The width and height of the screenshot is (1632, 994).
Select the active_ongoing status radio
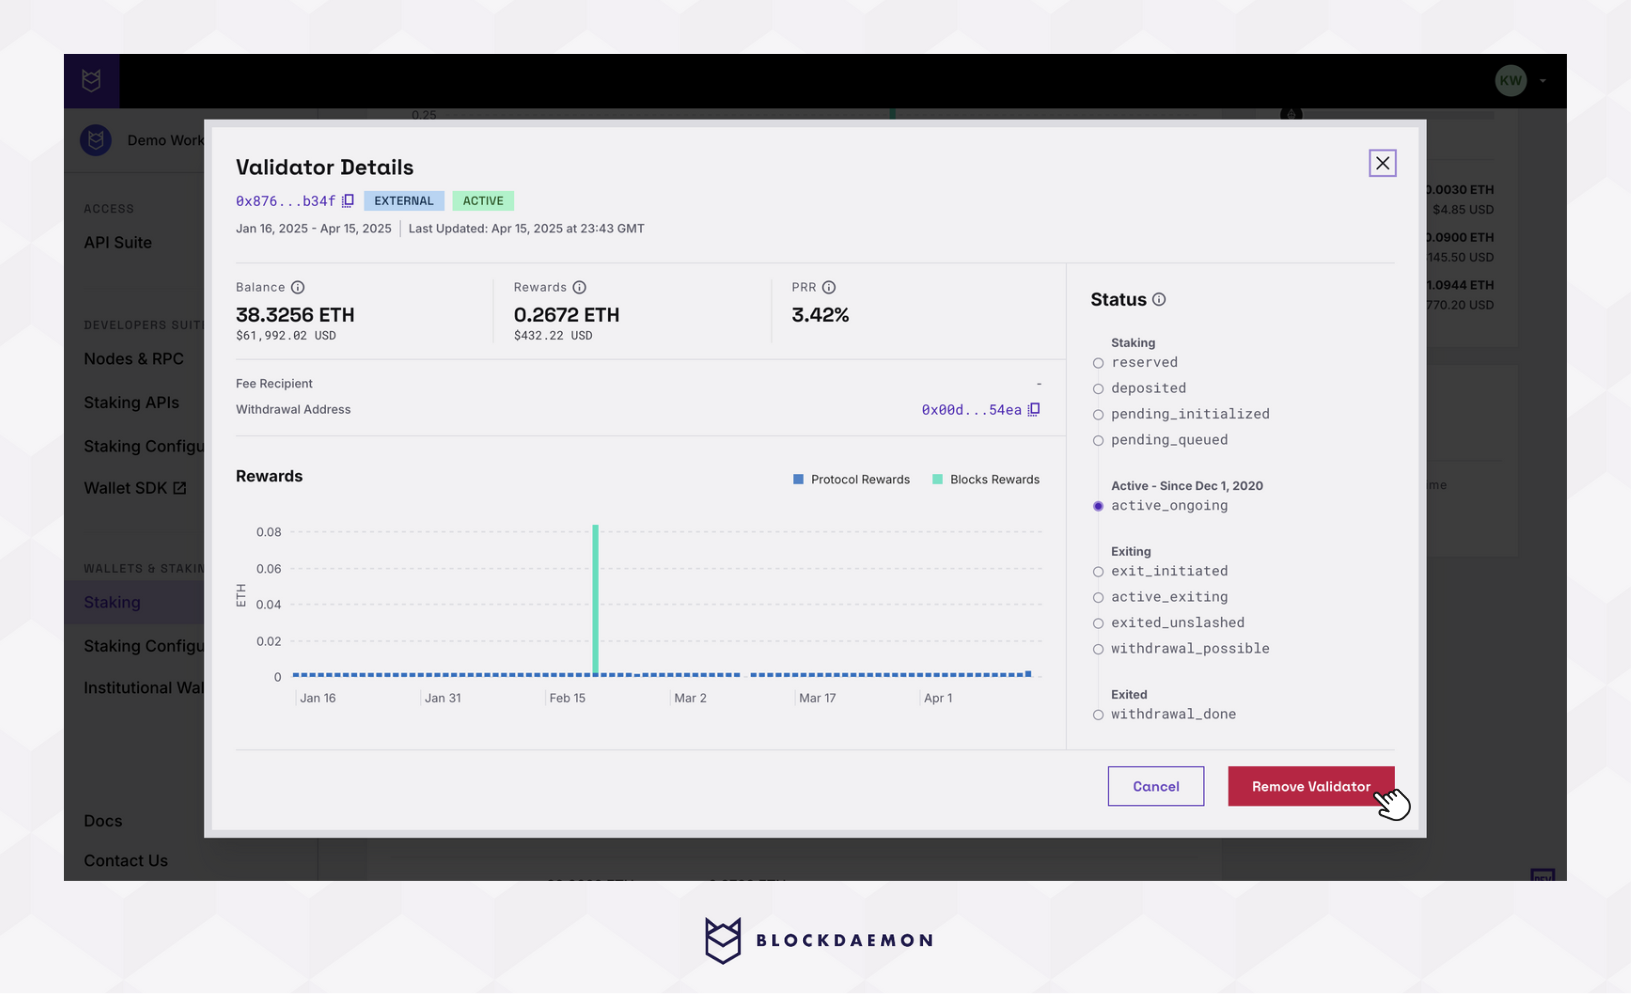(1098, 506)
